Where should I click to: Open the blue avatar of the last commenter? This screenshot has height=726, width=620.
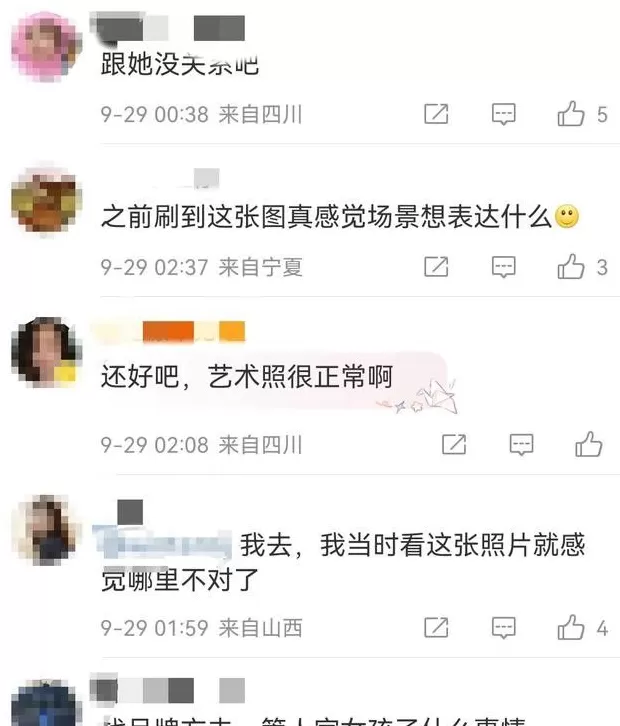coord(45,704)
